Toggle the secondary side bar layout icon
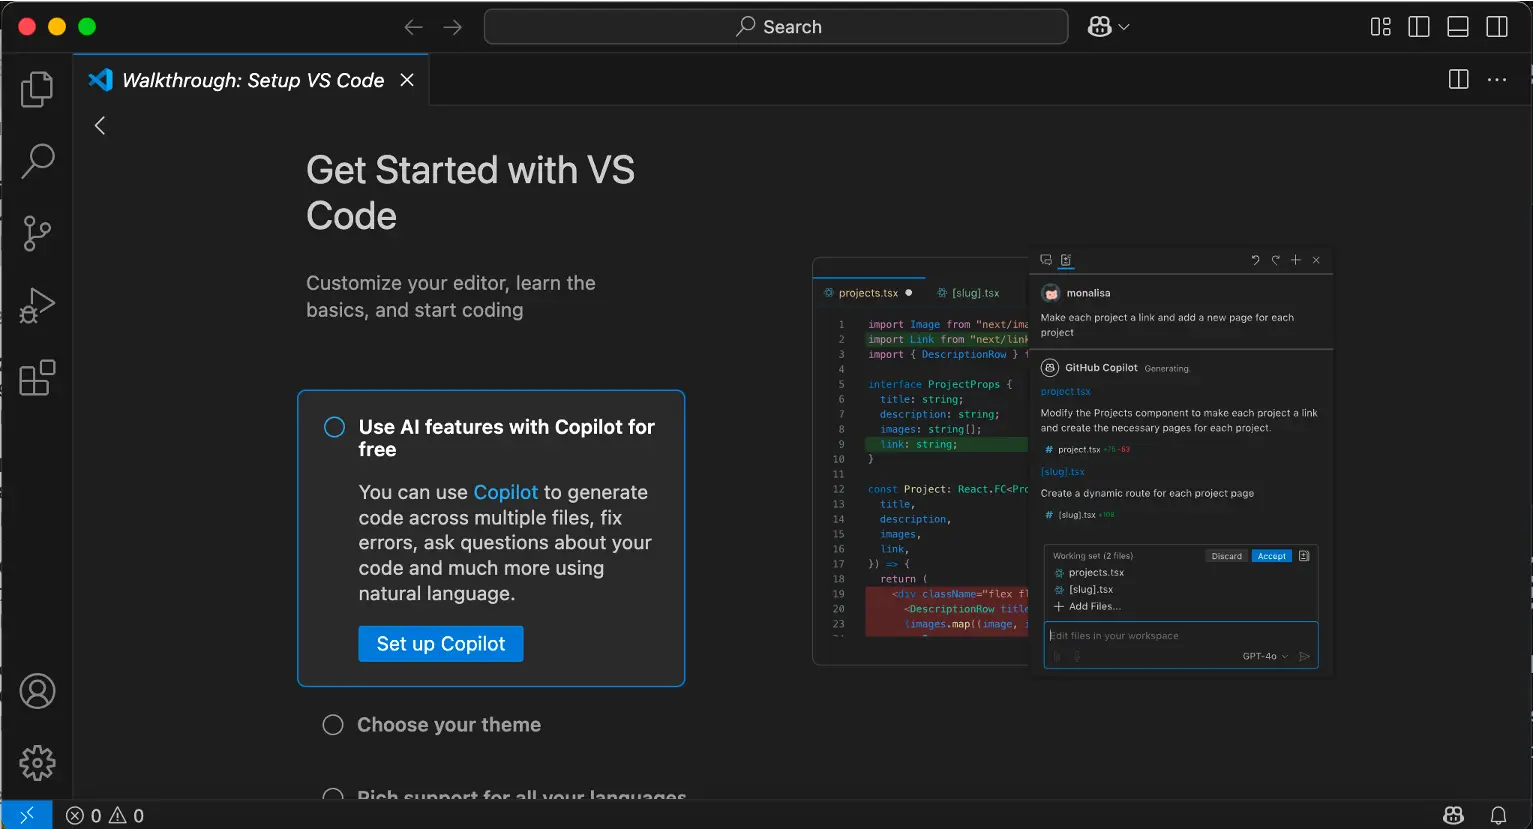The width and height of the screenshot is (1534, 830). click(1497, 27)
